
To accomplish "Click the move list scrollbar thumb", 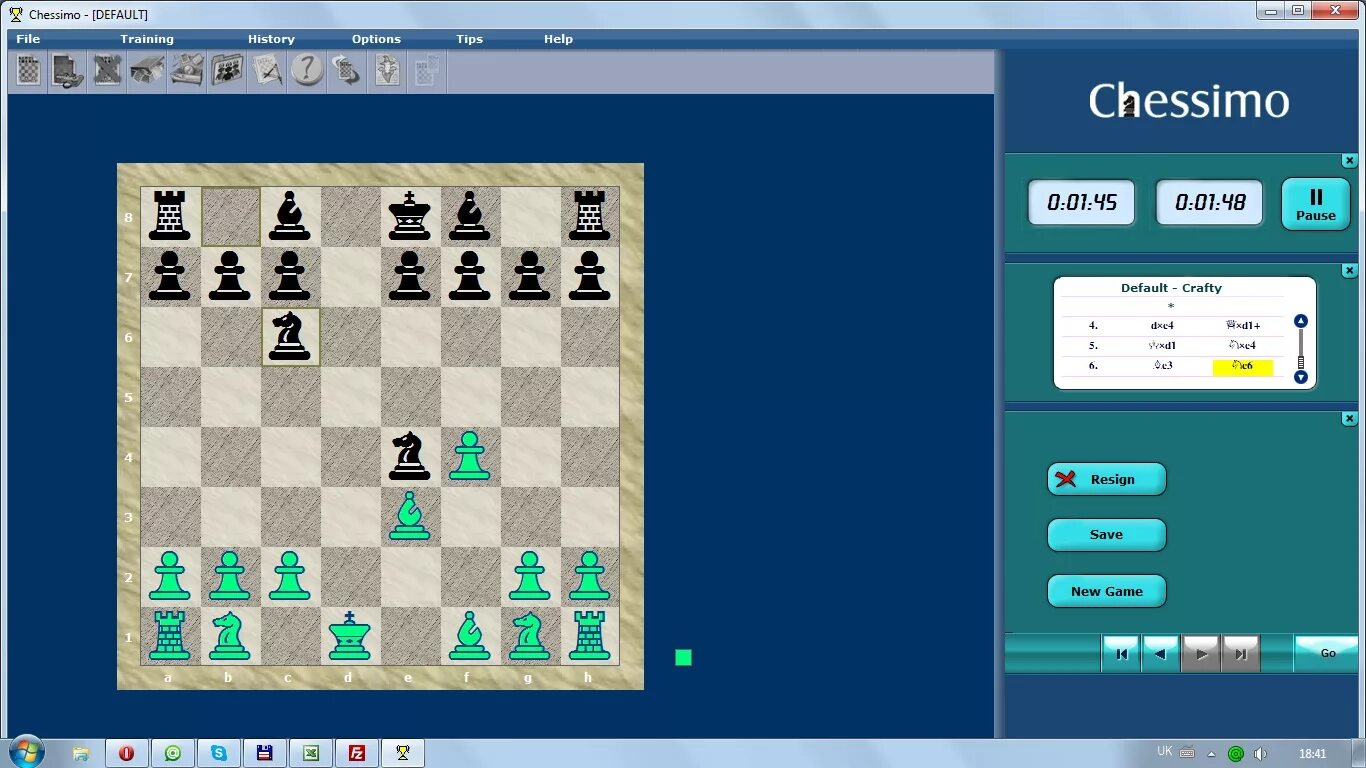I will [1301, 363].
